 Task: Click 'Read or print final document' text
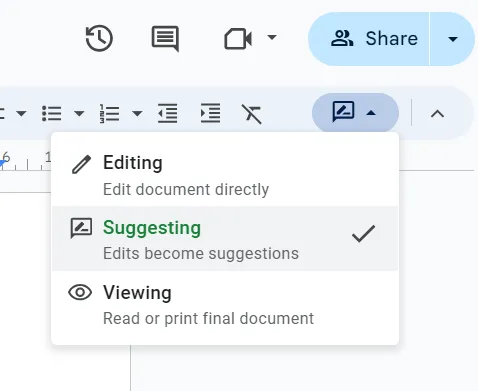(209, 318)
